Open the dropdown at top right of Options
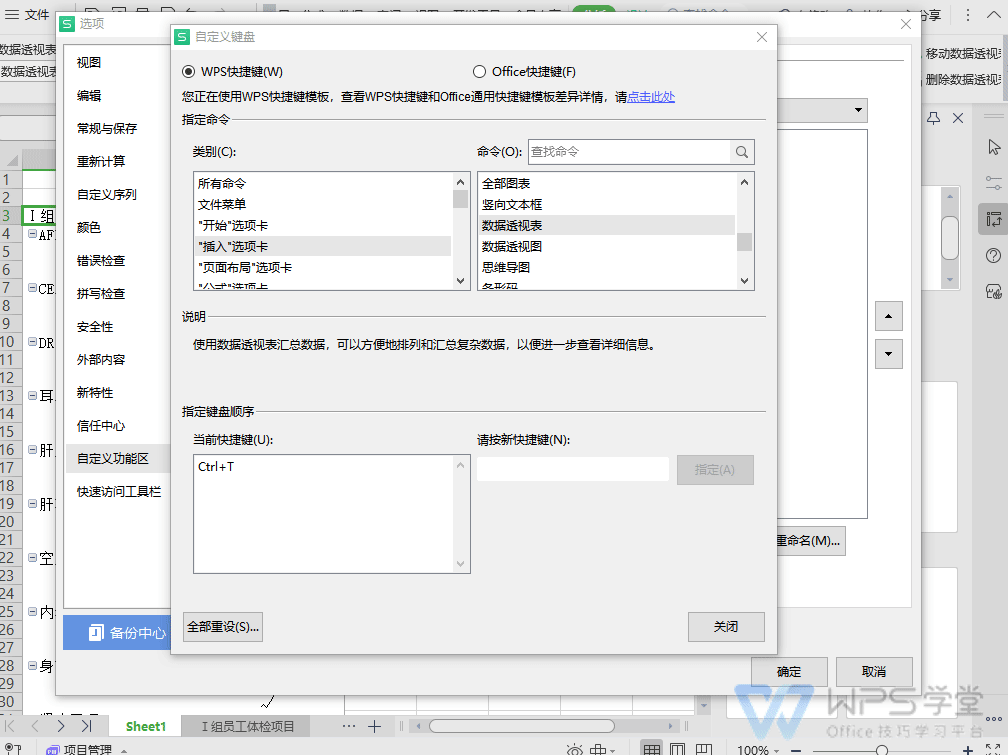The image size is (1008, 755). (x=858, y=110)
